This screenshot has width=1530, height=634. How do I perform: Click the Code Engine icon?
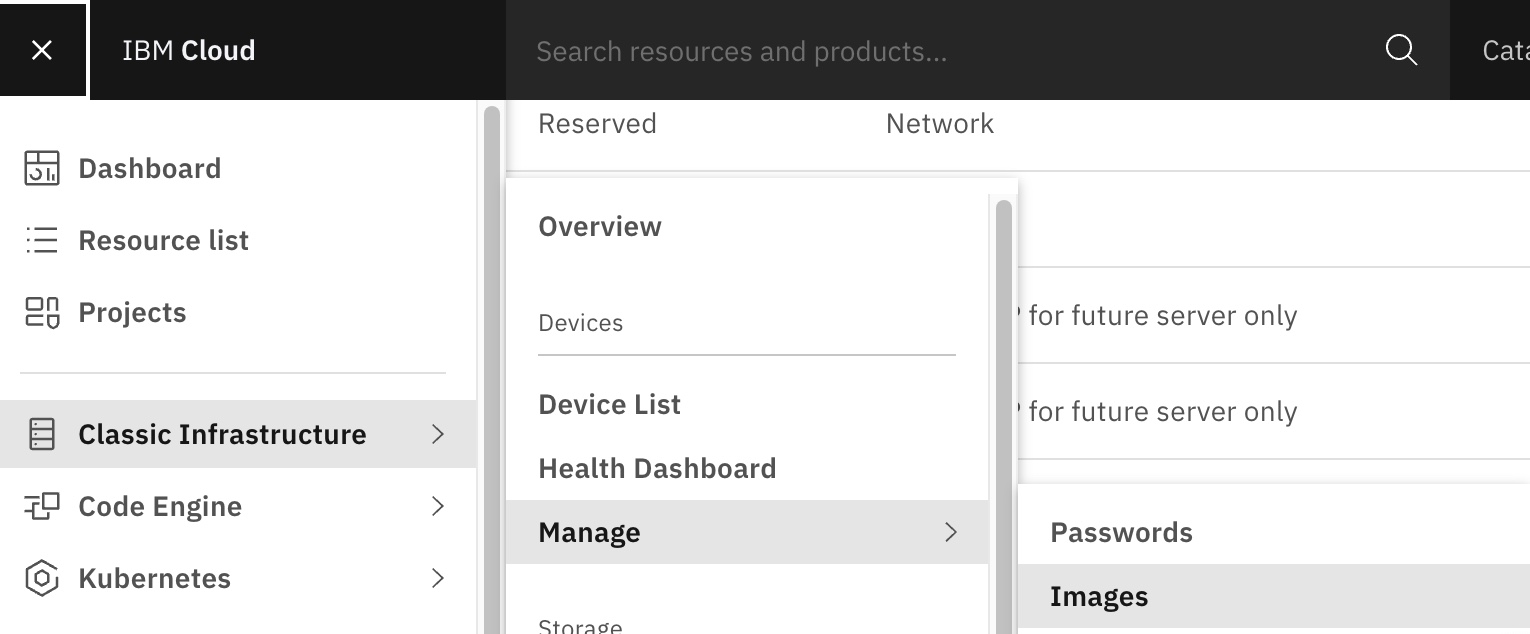tap(42, 506)
